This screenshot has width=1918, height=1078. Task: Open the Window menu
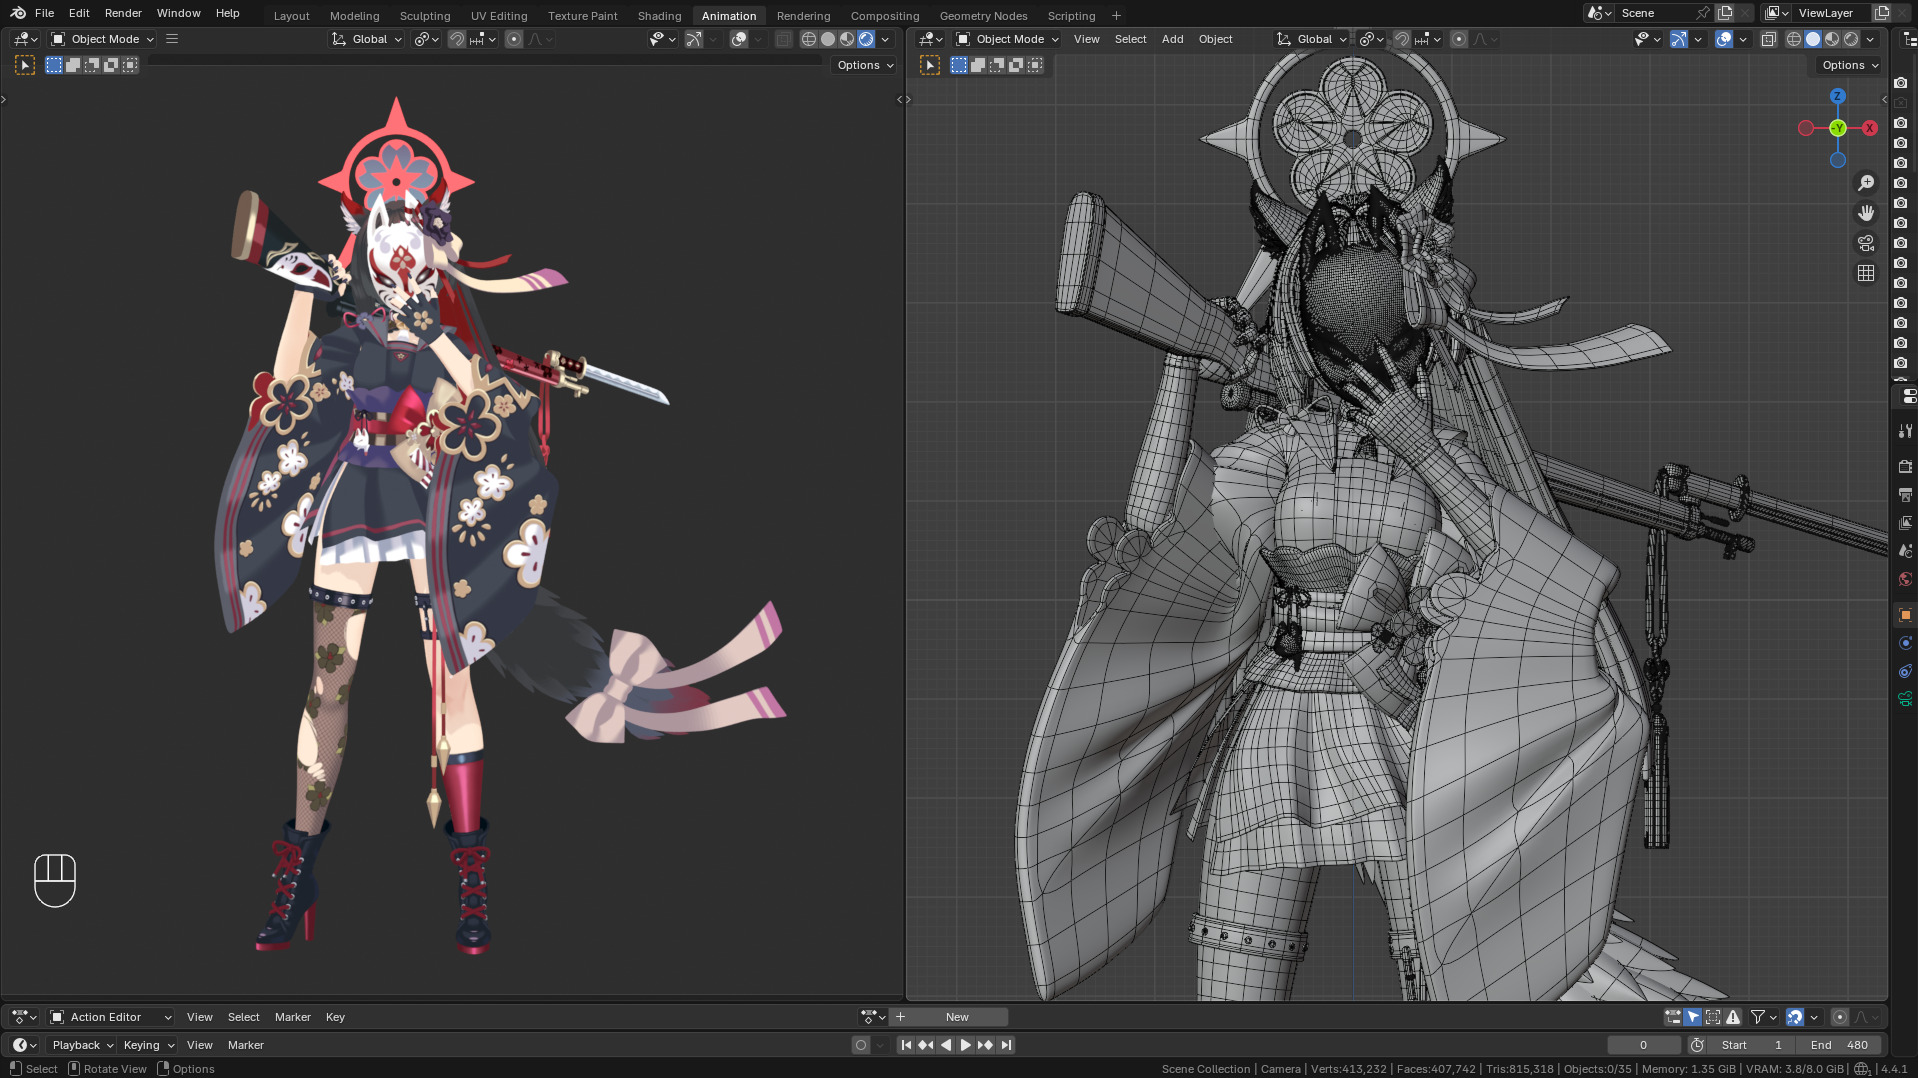click(178, 13)
